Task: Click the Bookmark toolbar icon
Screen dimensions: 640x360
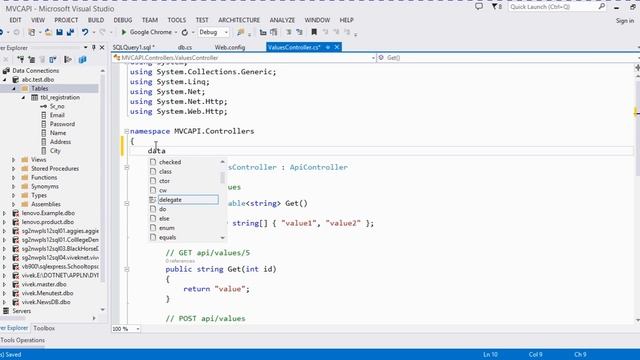Action: click(x=314, y=32)
